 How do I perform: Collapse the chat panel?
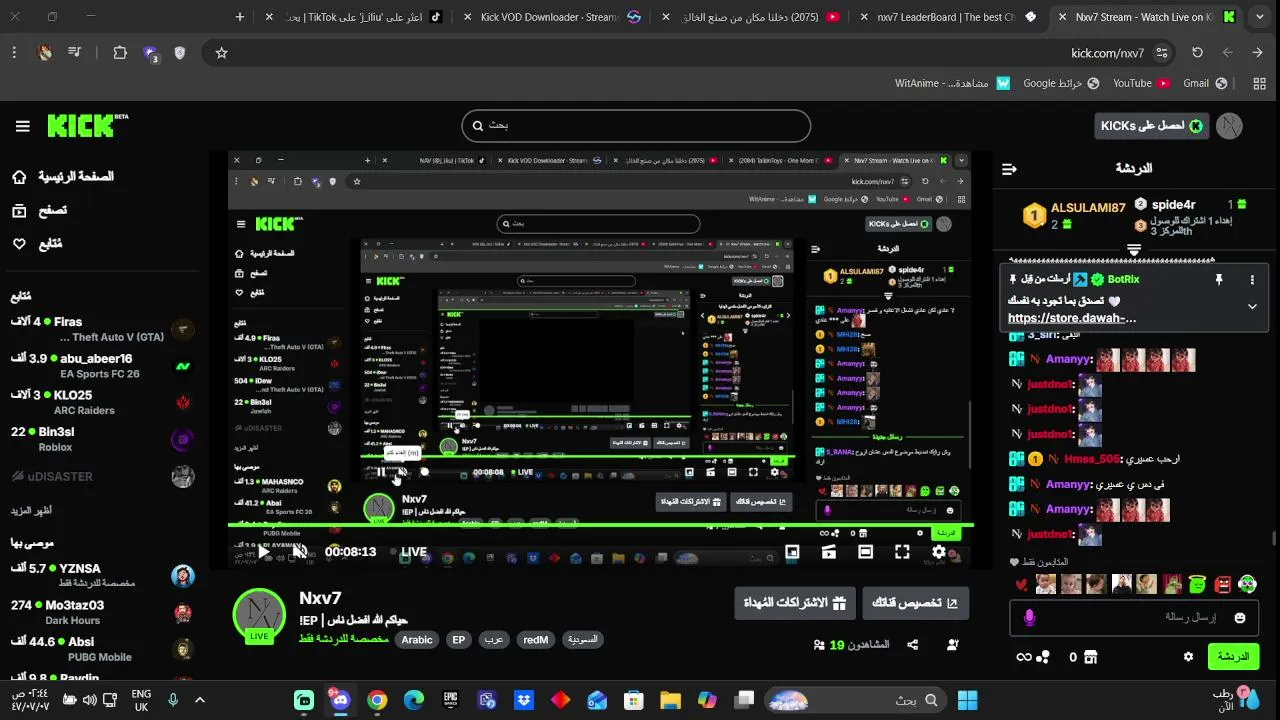[1009, 169]
